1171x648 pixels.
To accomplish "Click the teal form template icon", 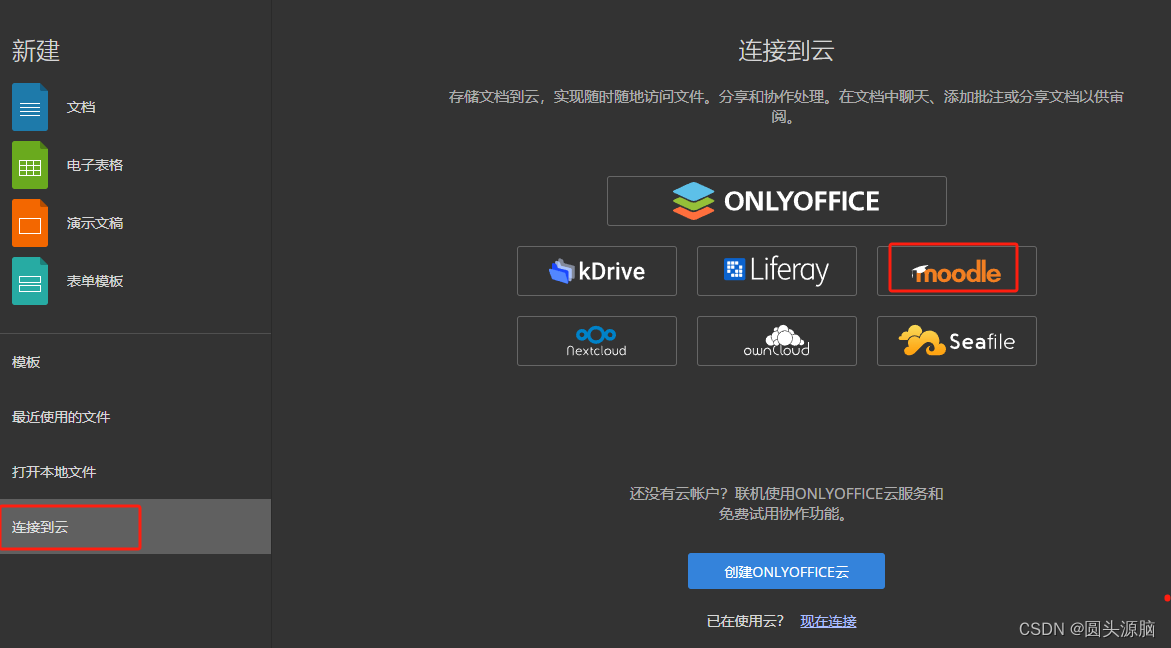I will point(30,281).
